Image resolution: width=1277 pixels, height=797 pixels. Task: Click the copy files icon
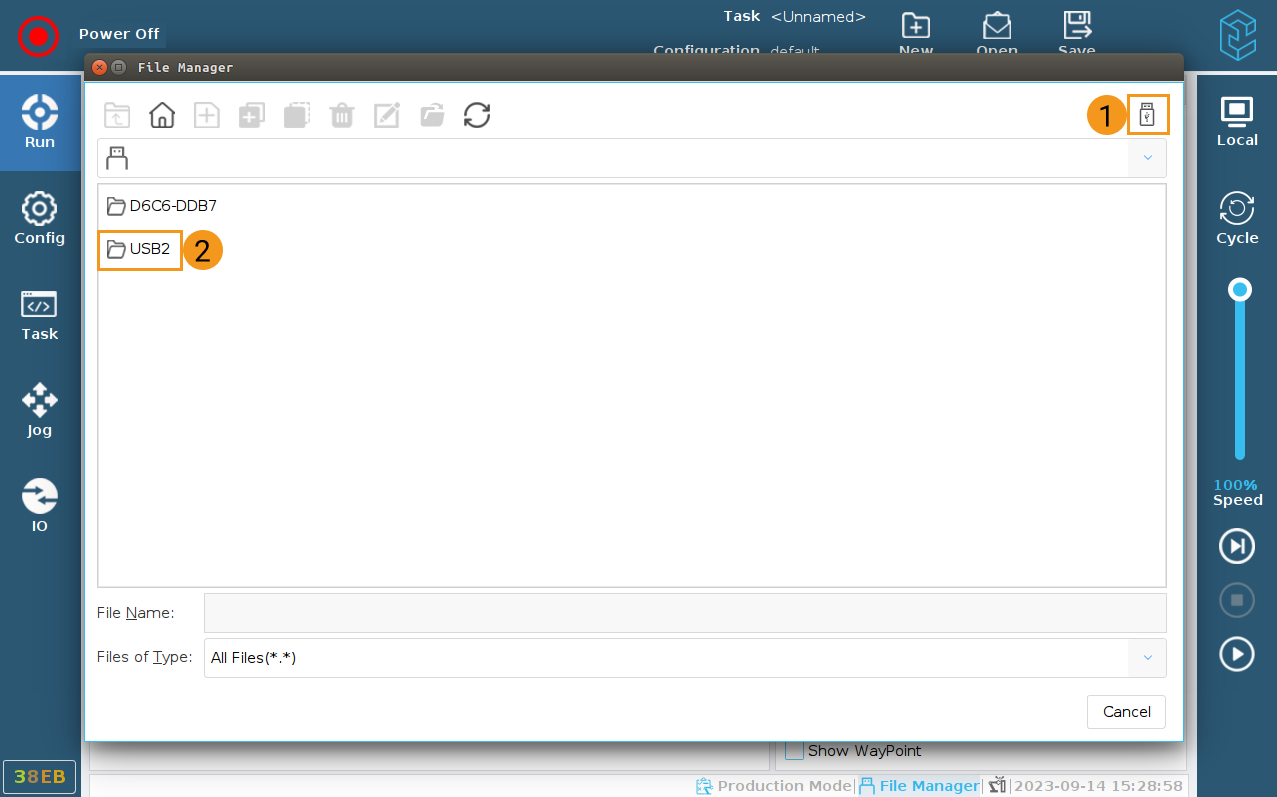(297, 115)
